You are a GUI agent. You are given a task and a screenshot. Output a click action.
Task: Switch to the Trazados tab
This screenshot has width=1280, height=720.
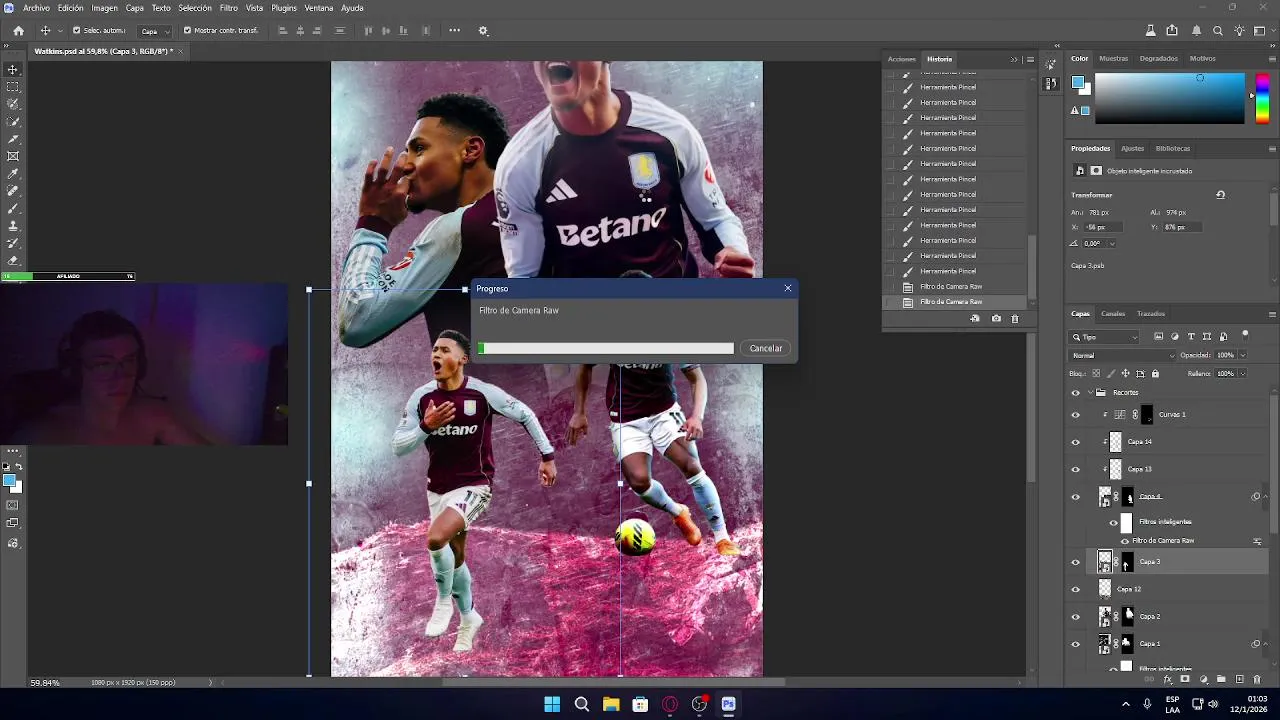[1151, 314]
